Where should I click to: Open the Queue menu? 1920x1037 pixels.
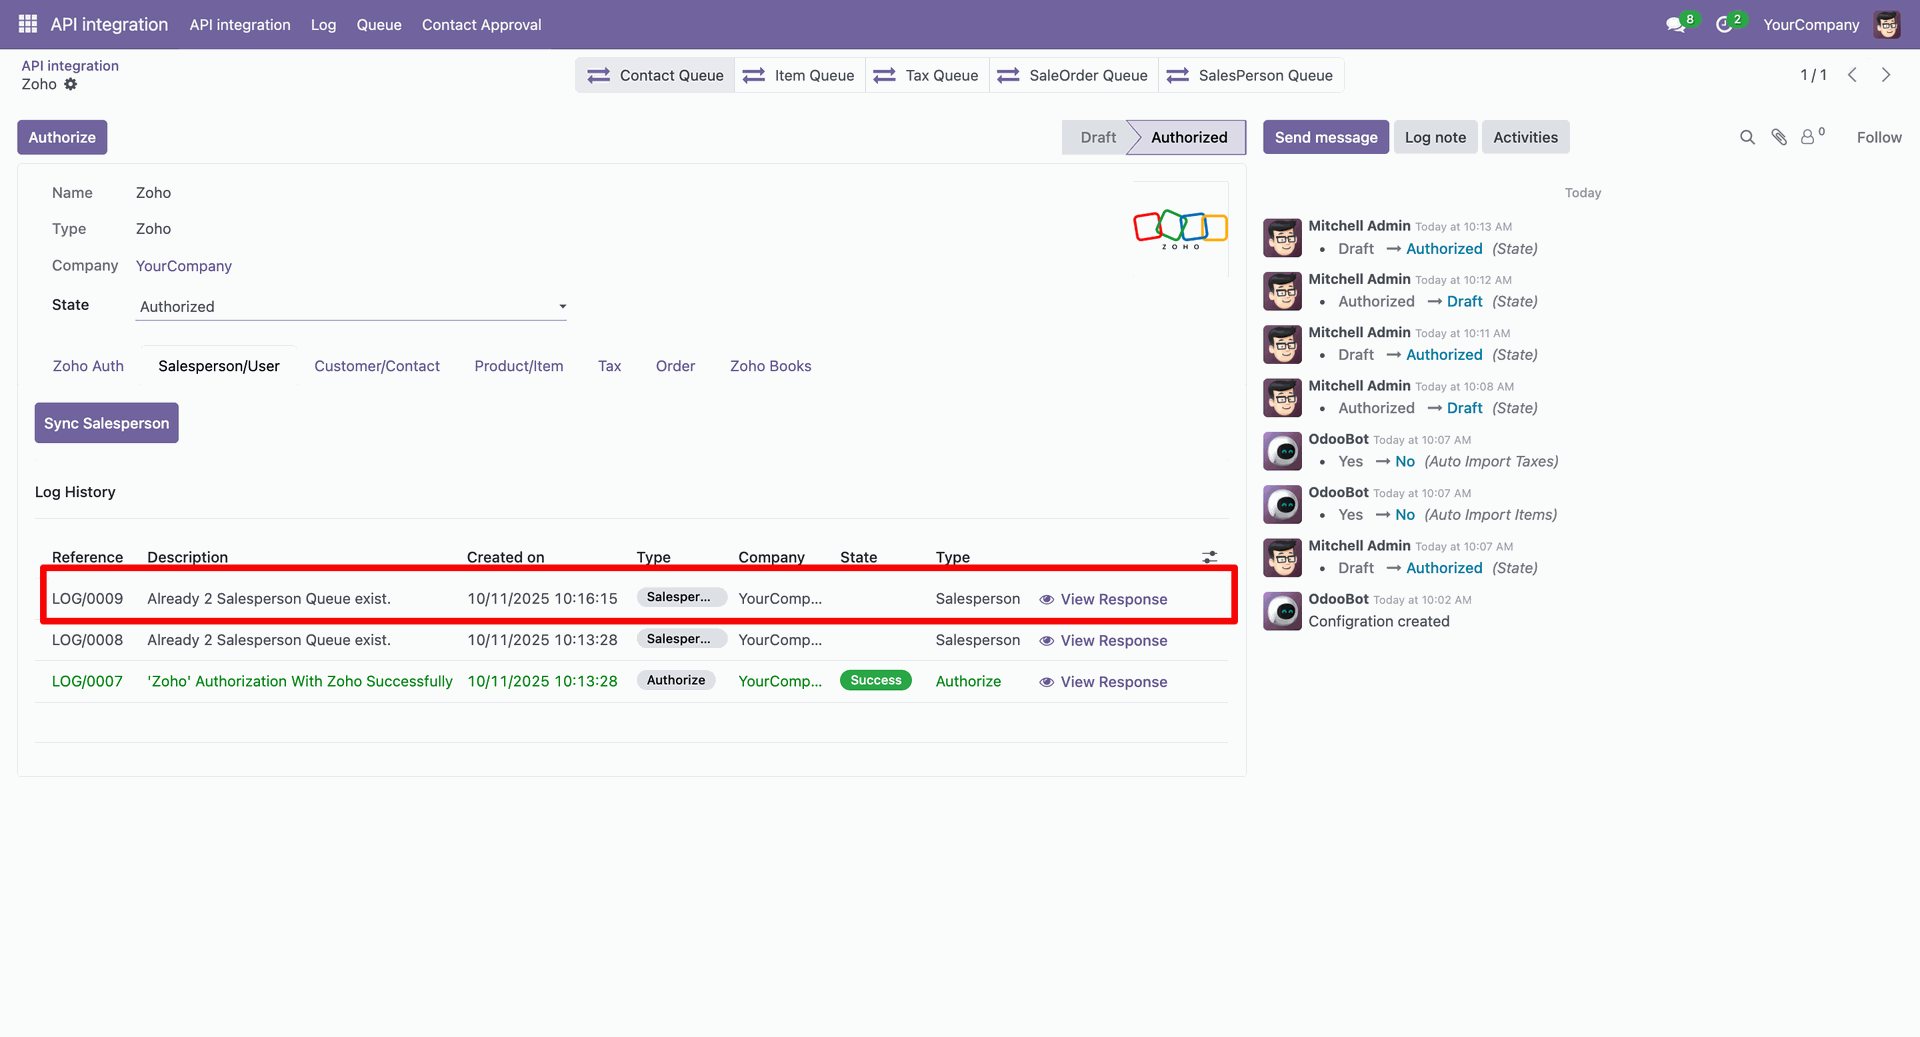[x=379, y=24]
